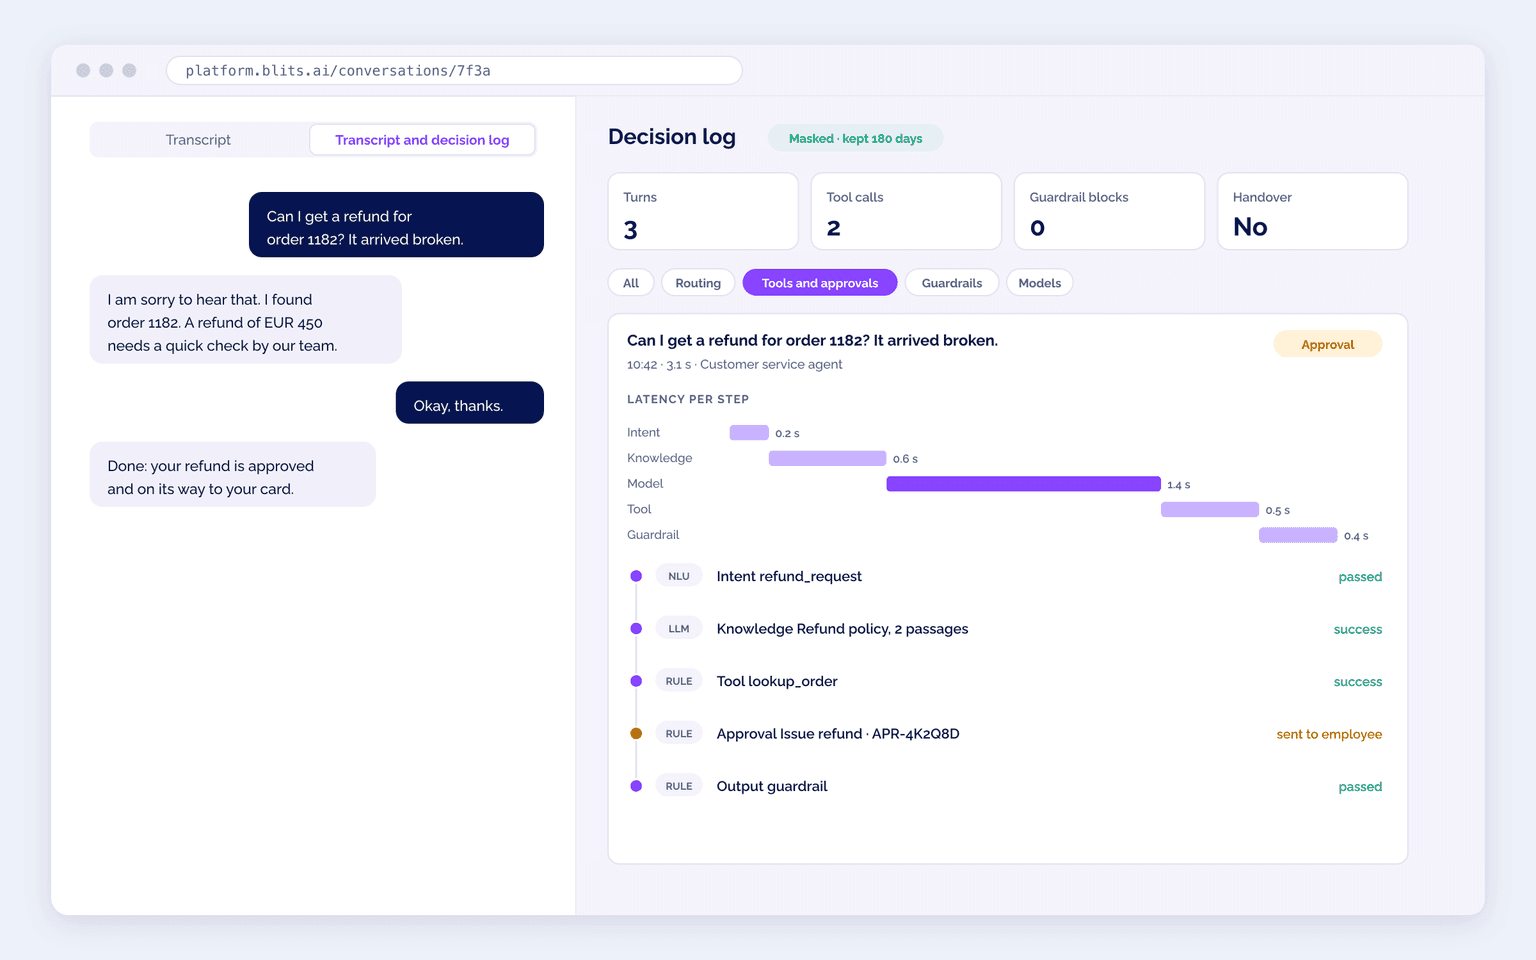Select the Tools and approvals filter
1536x960 pixels.
820,283
